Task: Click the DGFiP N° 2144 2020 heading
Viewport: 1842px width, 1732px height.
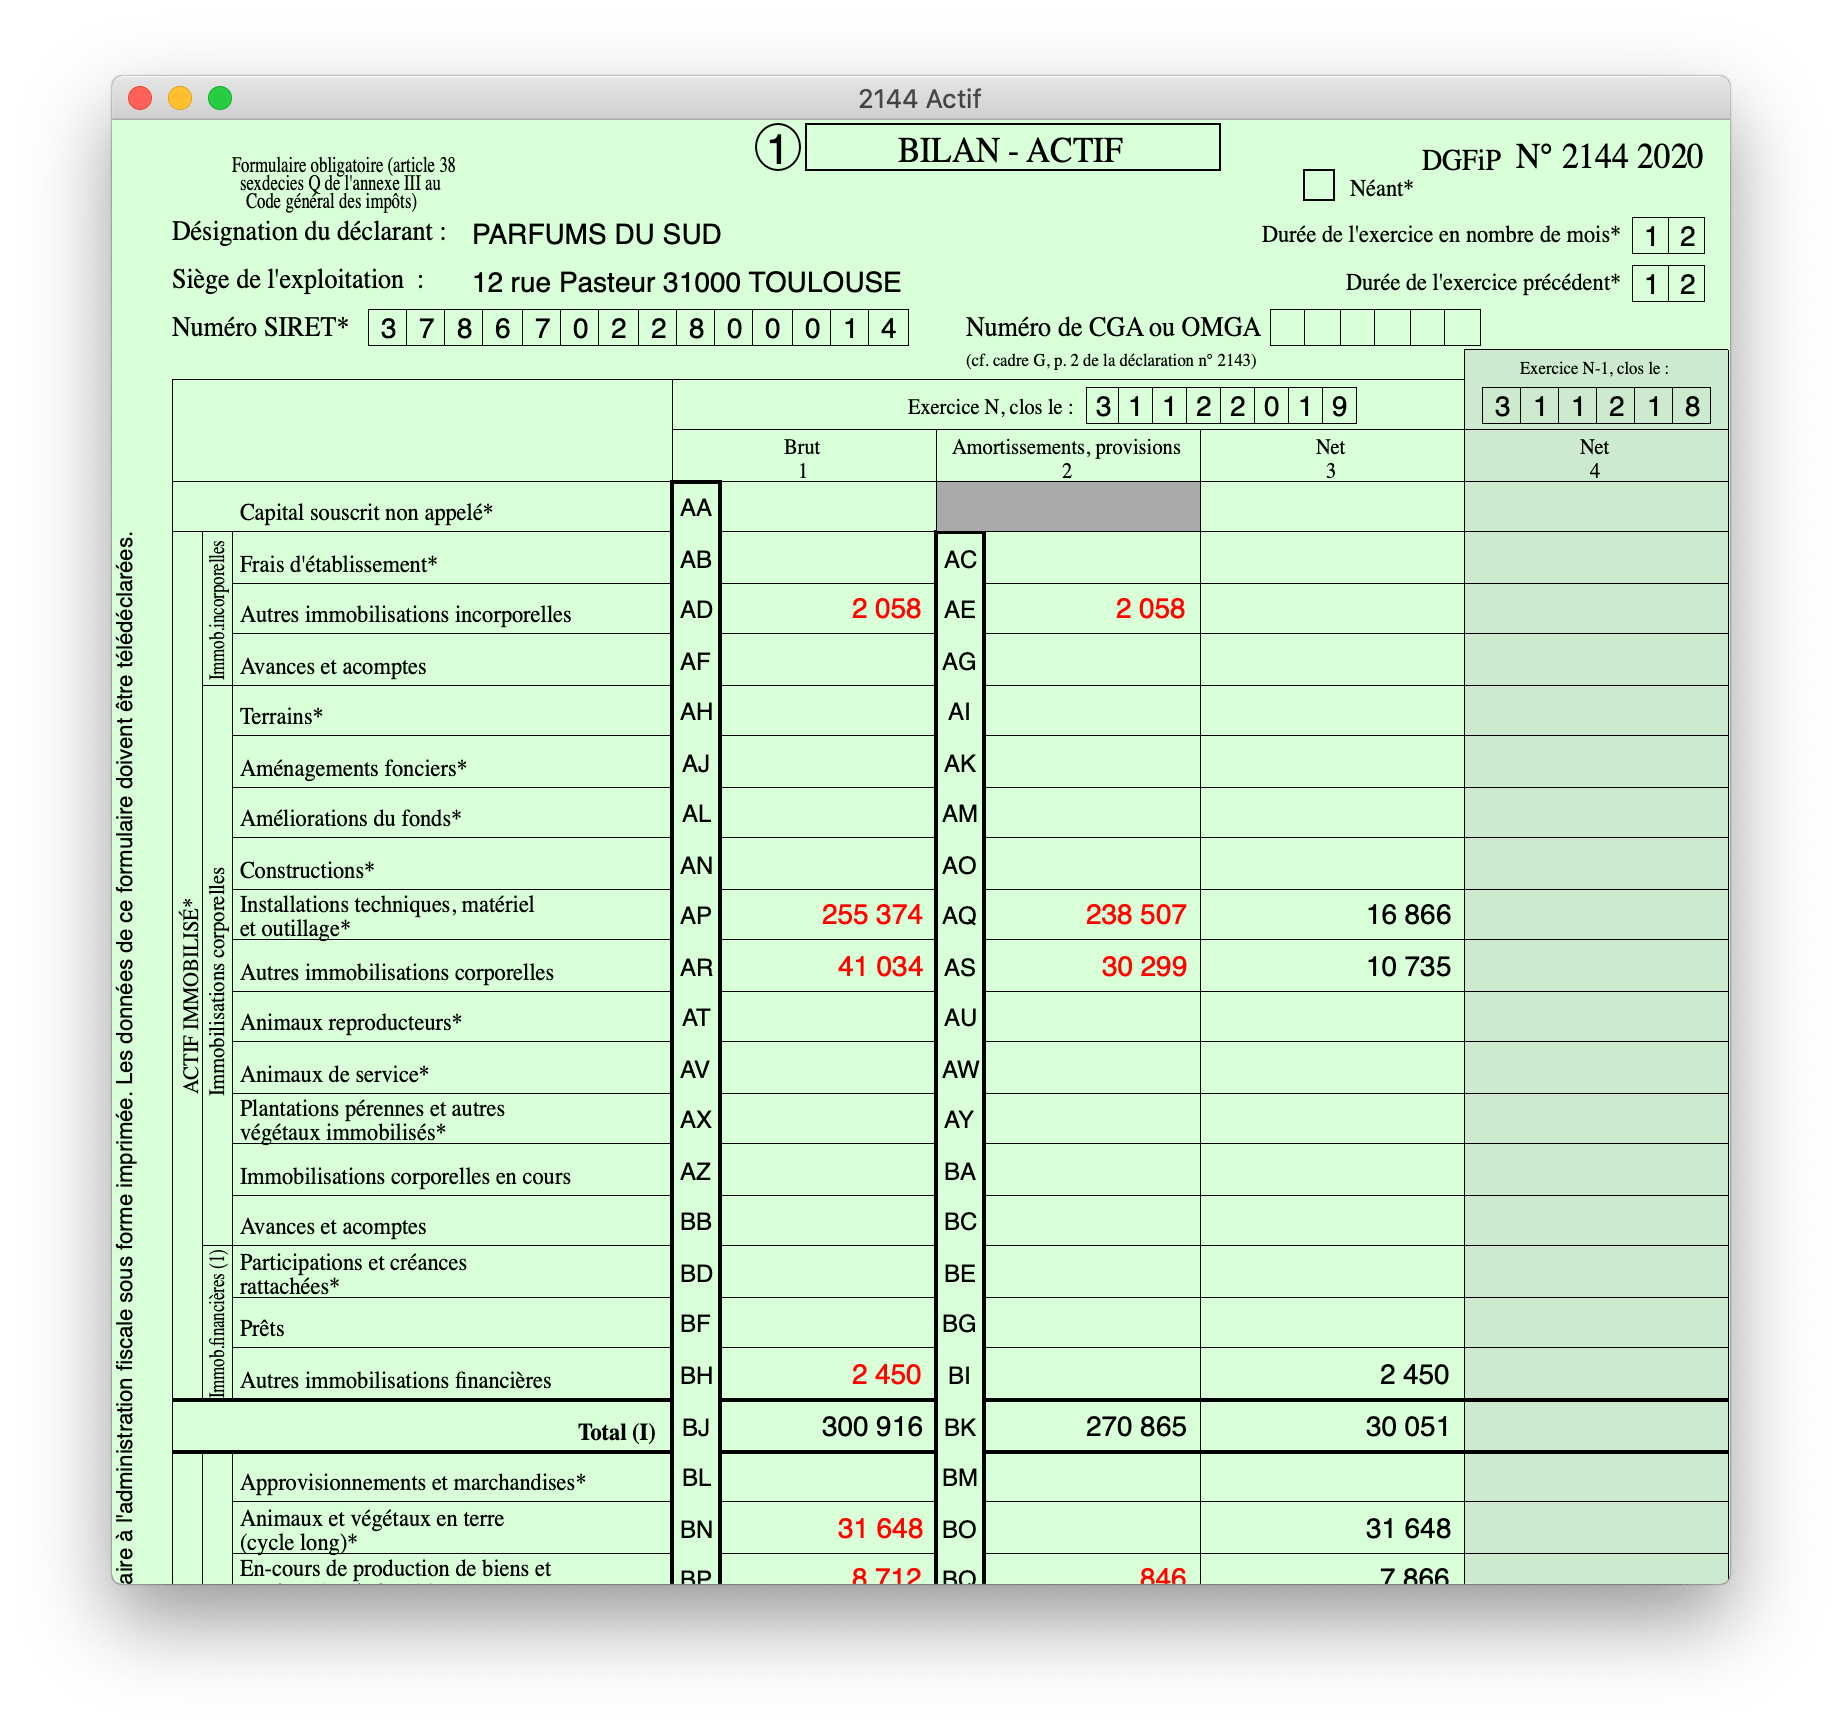Action: coord(1562,157)
